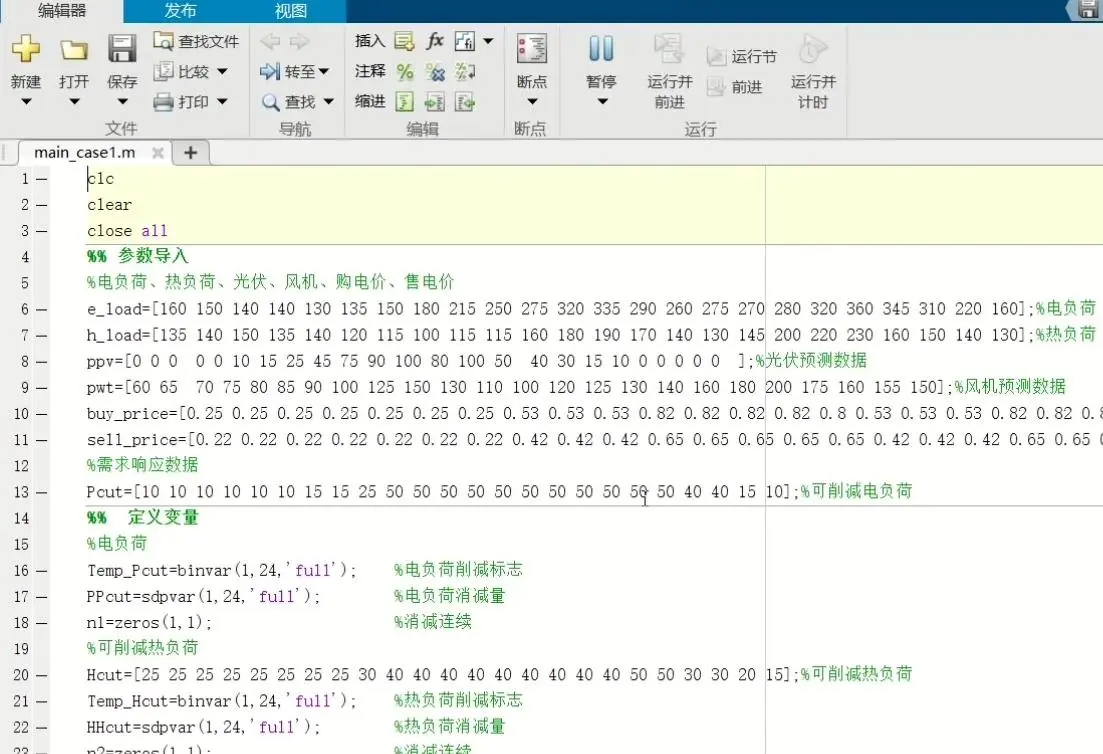Viewport: 1103px width, 754px height.
Task: Click the comment percent icon
Action: point(404,72)
